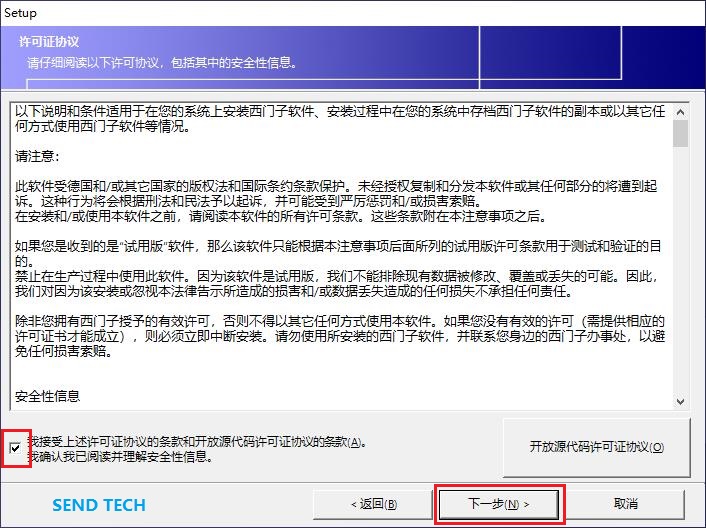The height and width of the screenshot is (528, 706).
Task: Click the license text scroll down arrow
Action: (680, 400)
